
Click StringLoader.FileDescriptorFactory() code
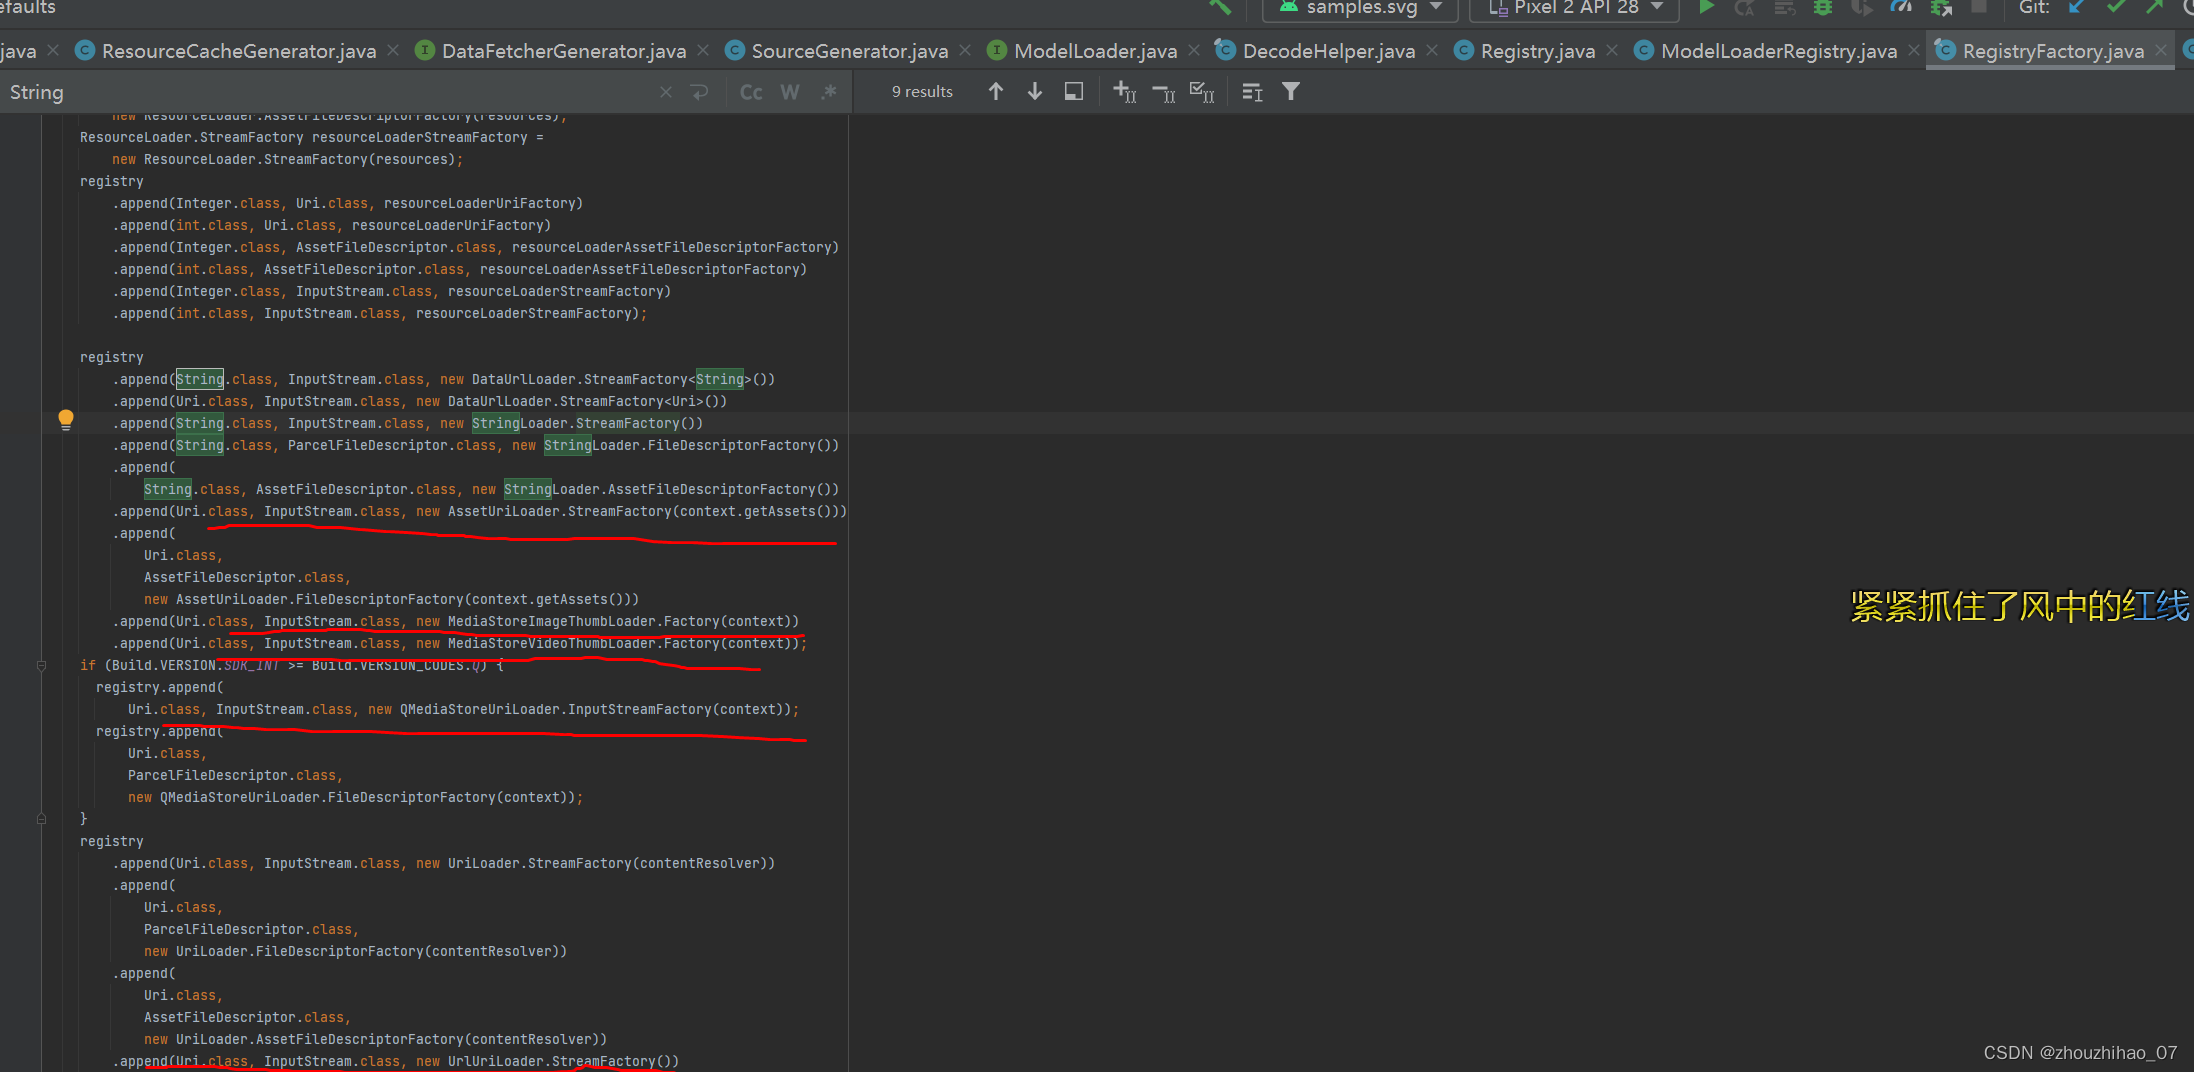pos(691,445)
